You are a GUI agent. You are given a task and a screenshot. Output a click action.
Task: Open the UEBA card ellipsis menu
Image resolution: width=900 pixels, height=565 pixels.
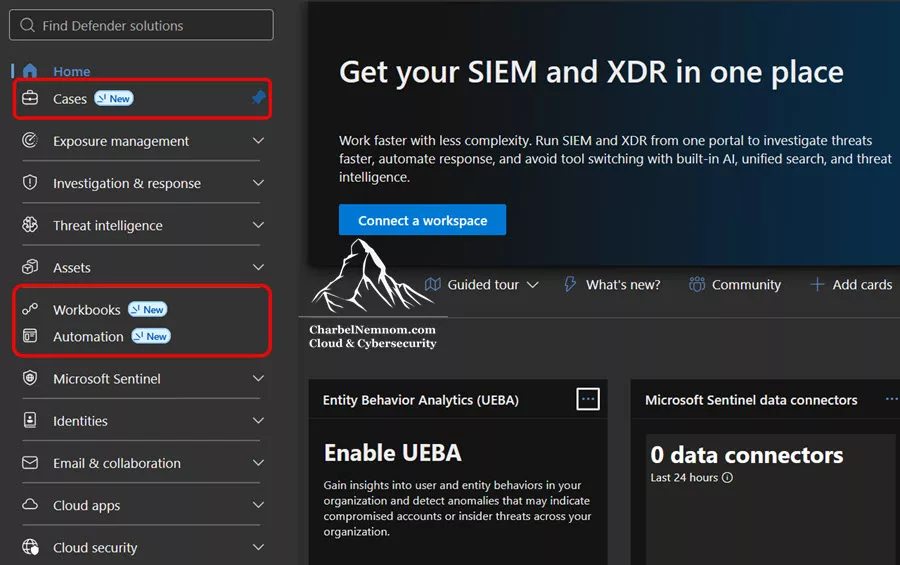coord(588,399)
